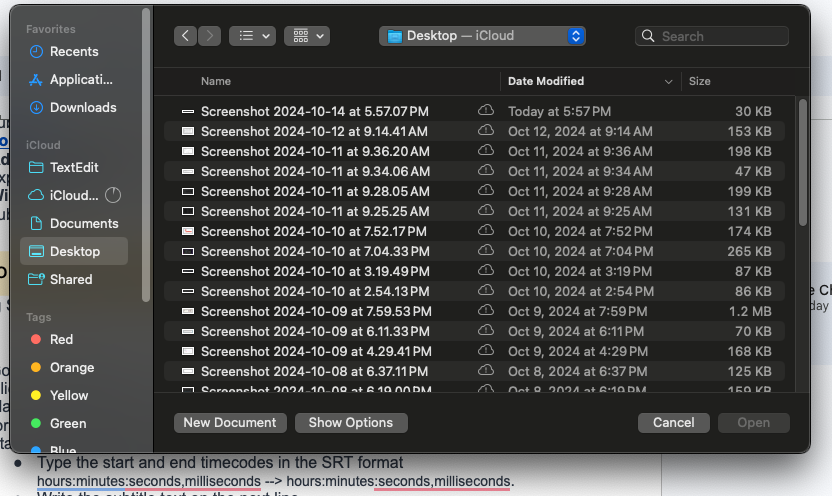Click cloud download icon for 7.59.53 PM screenshot
This screenshot has height=496, width=832.
click(486, 310)
